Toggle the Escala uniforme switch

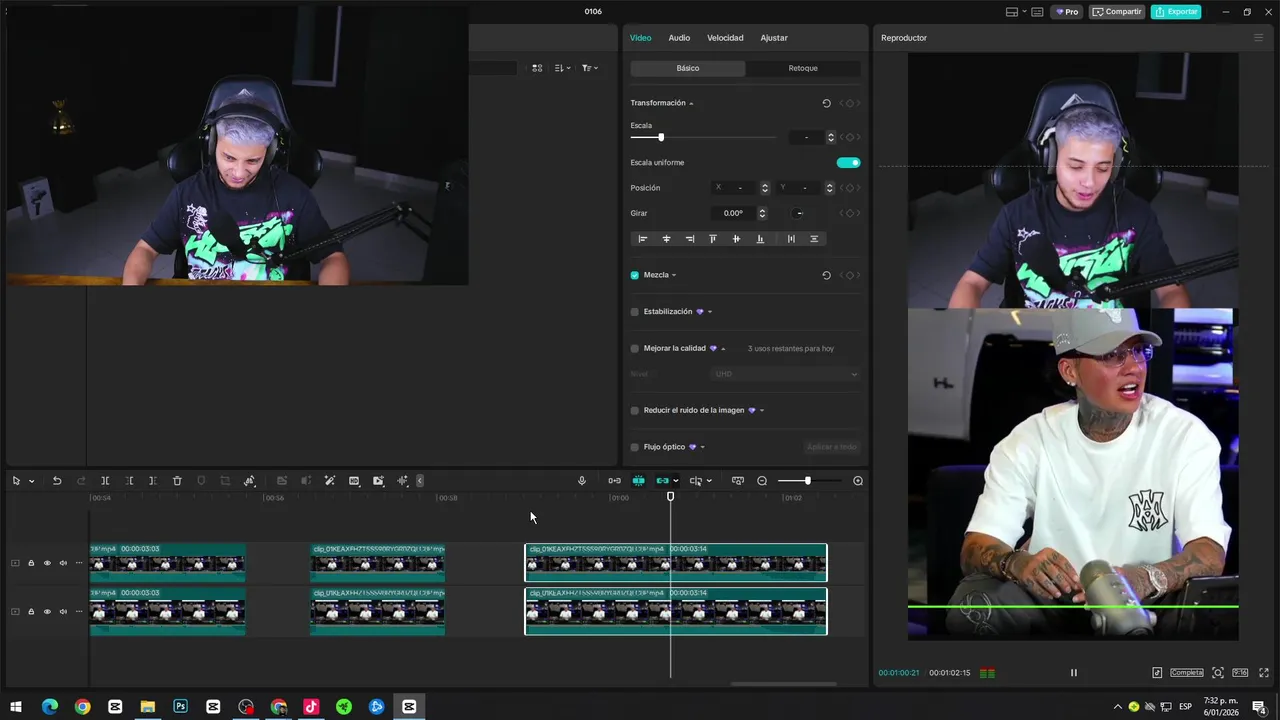click(848, 162)
